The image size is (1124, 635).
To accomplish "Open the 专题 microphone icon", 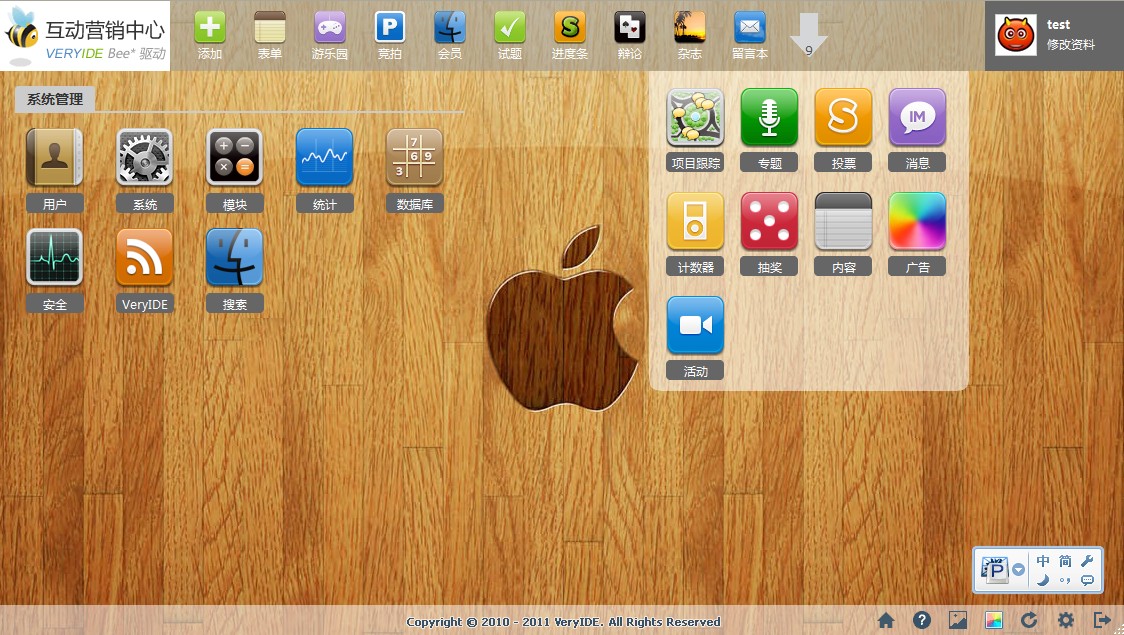I will tap(769, 118).
